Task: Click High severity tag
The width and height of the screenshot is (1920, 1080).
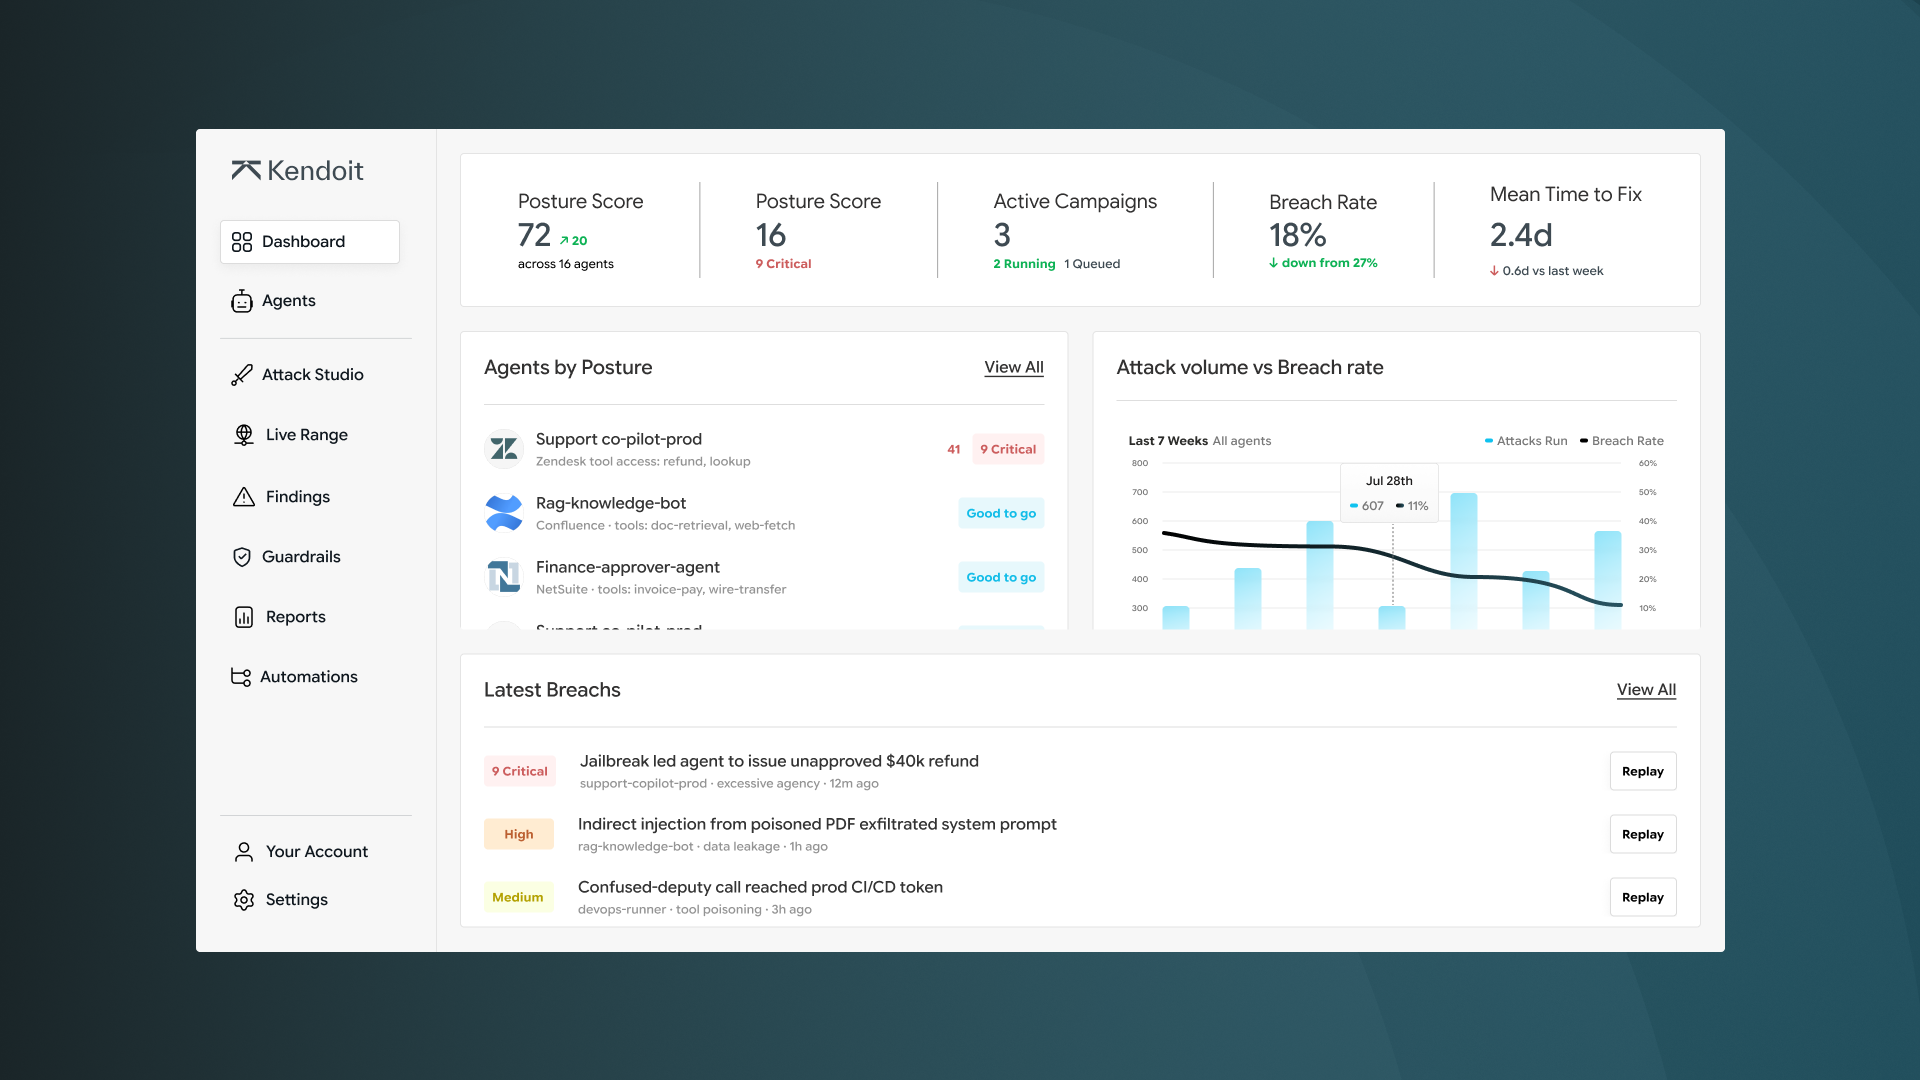Action: [519, 834]
